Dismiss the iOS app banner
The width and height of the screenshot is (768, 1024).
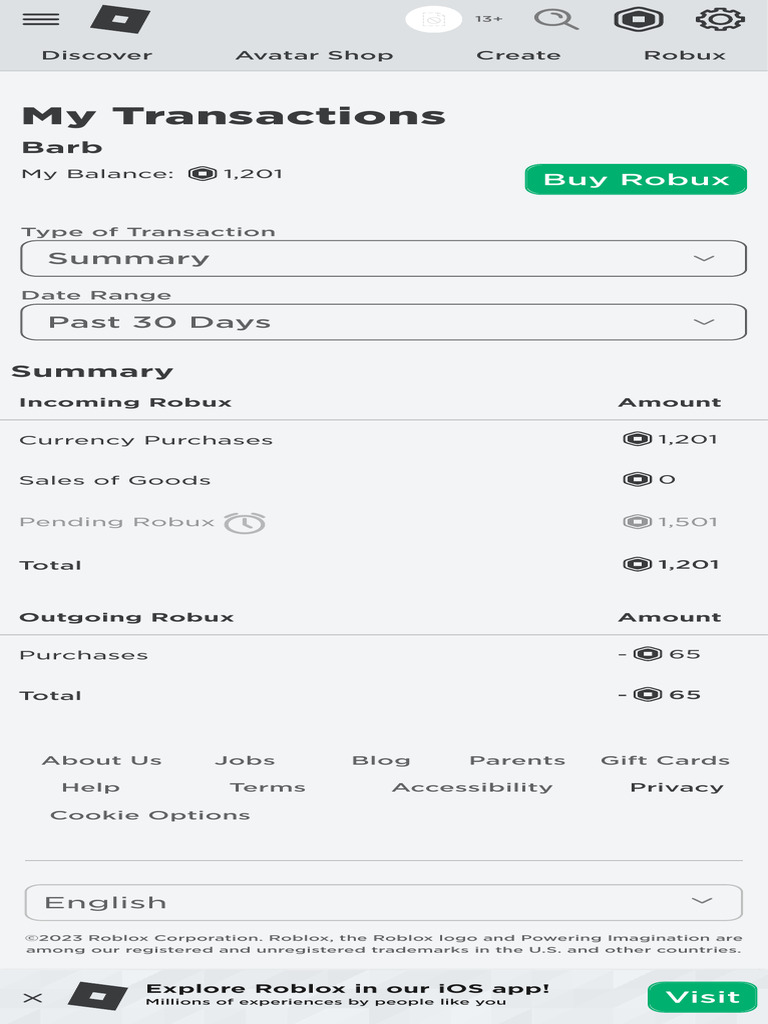[33, 997]
